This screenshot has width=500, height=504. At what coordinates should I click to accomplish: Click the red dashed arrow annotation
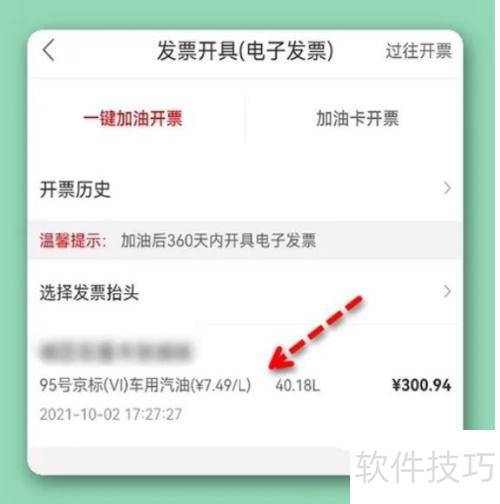point(315,332)
